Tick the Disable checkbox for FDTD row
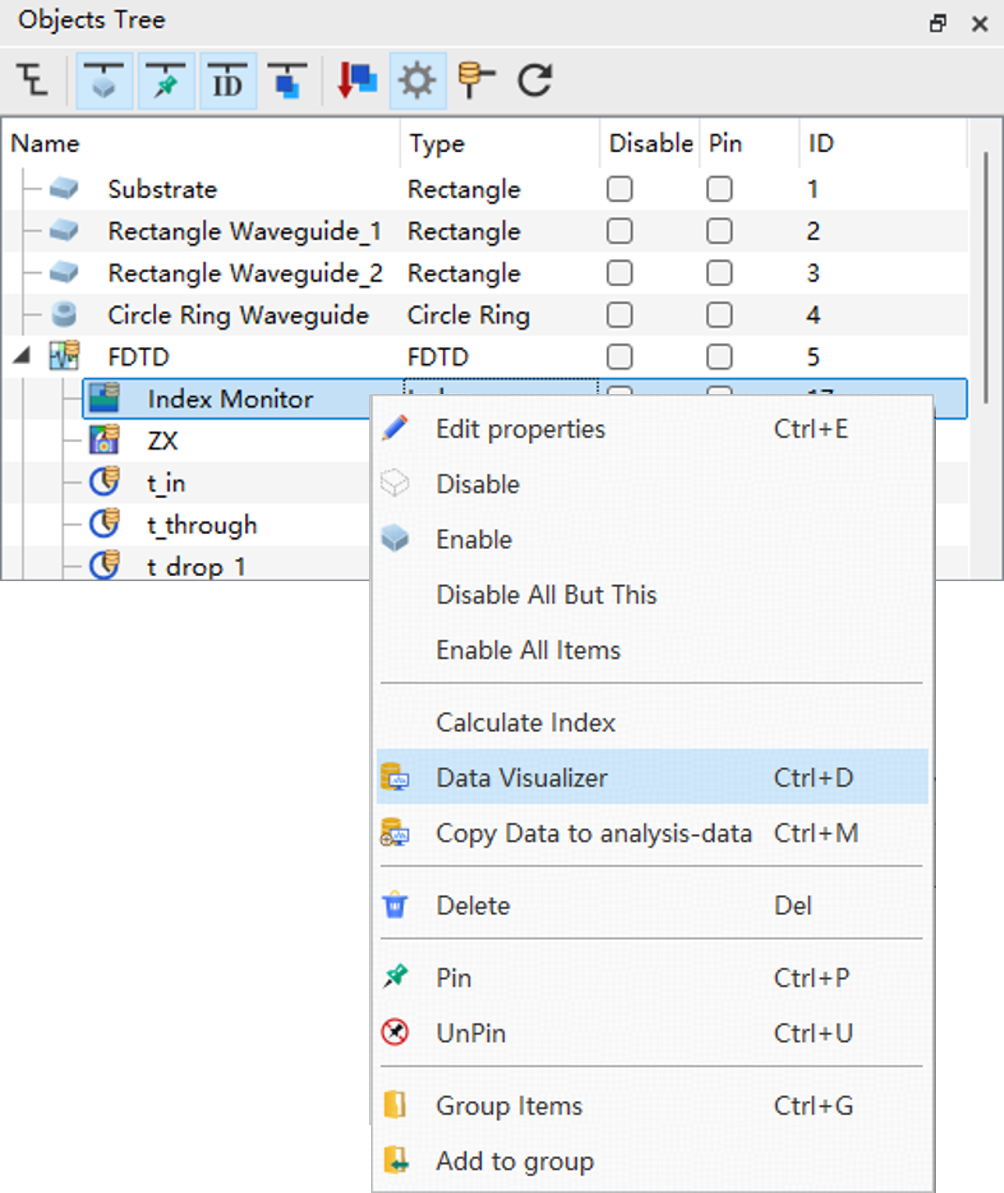The image size is (1004, 1193). pos(620,357)
